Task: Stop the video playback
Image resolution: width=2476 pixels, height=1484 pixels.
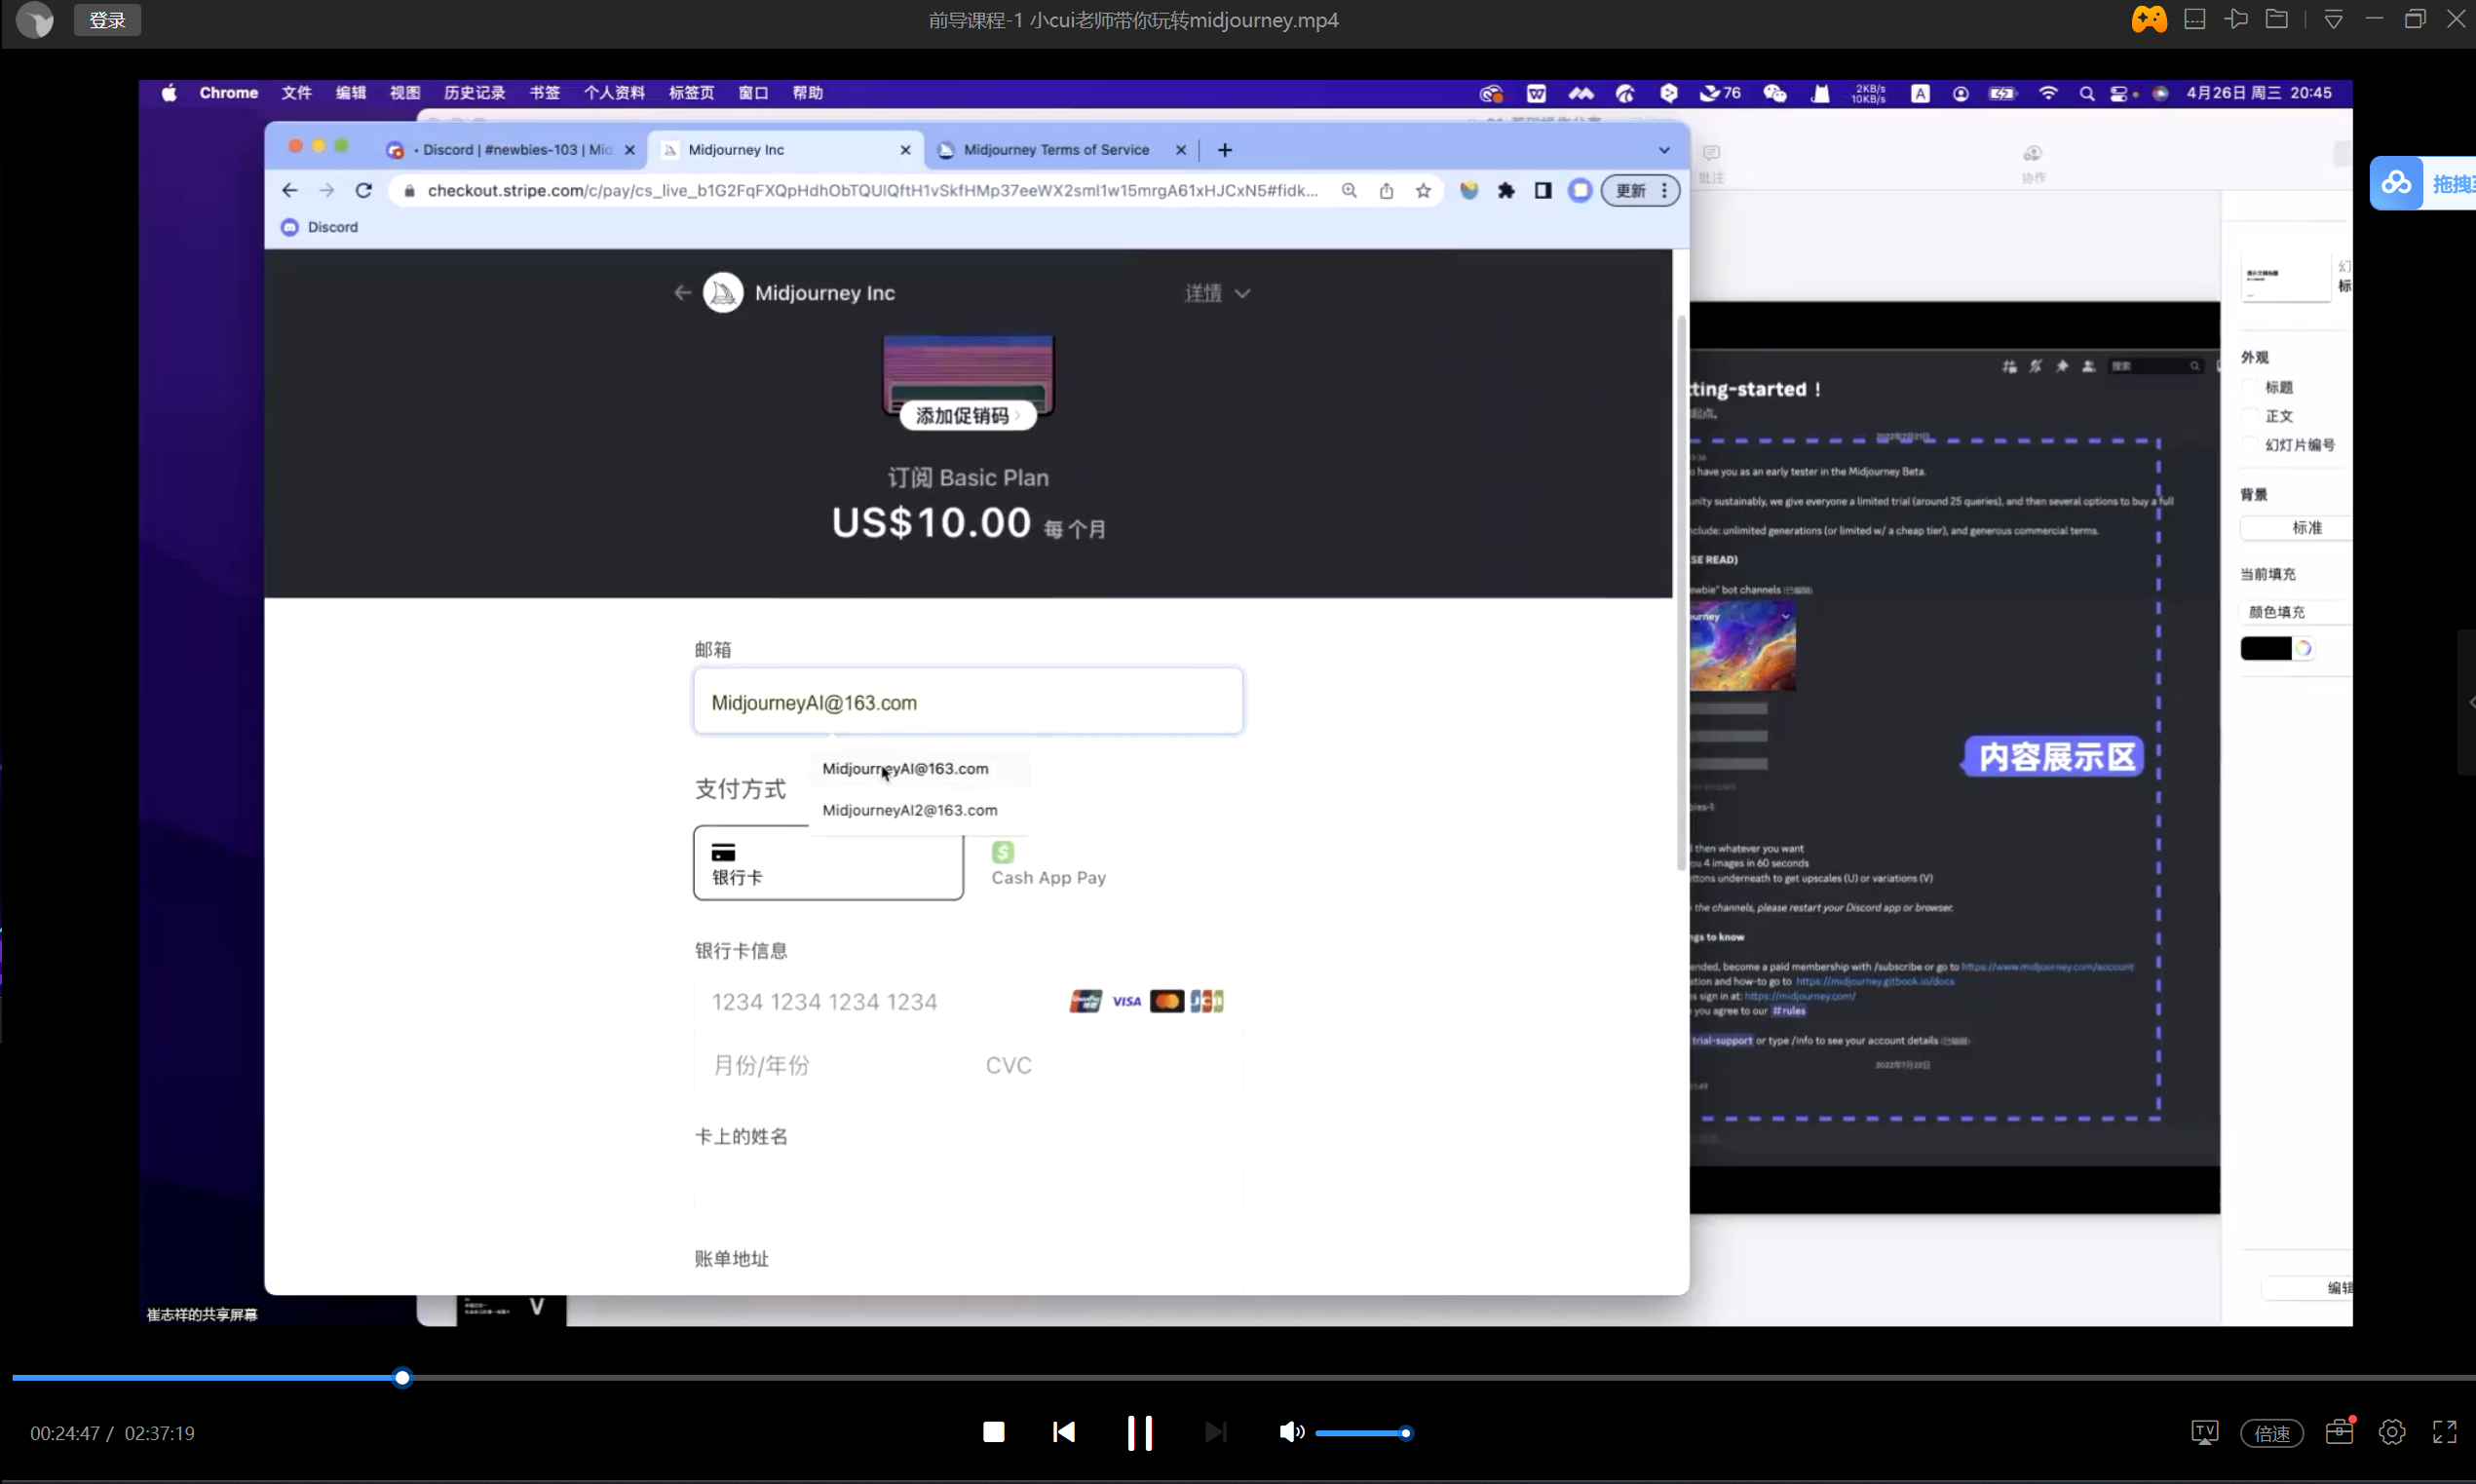Action: [993, 1432]
